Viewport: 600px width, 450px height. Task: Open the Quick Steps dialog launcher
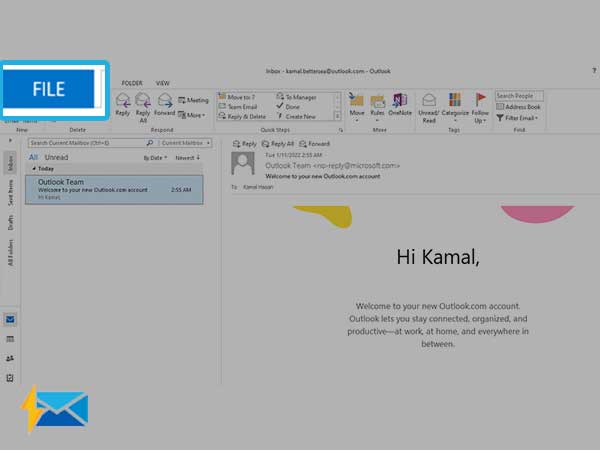[341, 130]
